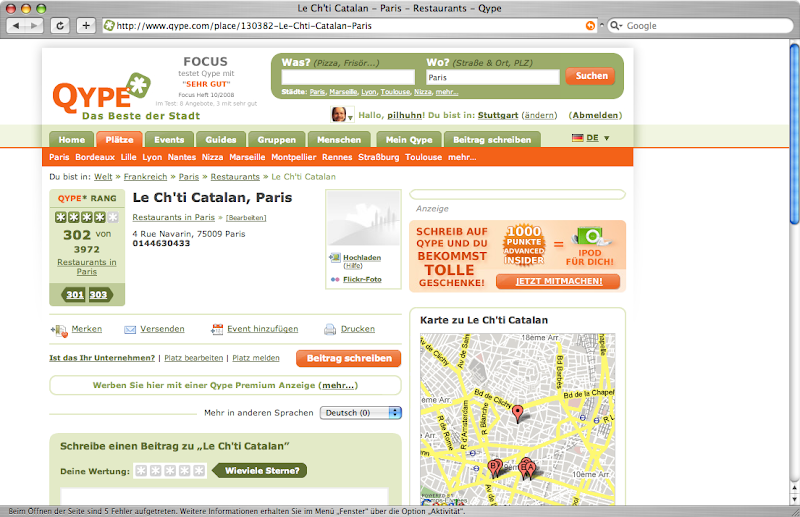Switch to the Events tab

[x=169, y=139]
